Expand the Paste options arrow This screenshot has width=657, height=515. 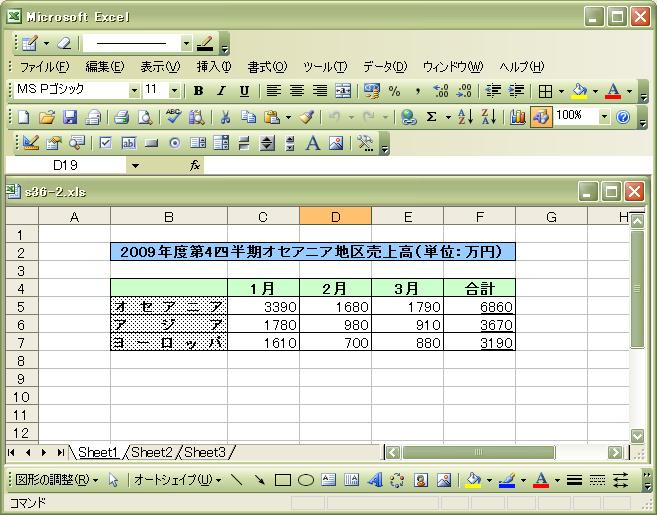pyautogui.click(x=288, y=117)
